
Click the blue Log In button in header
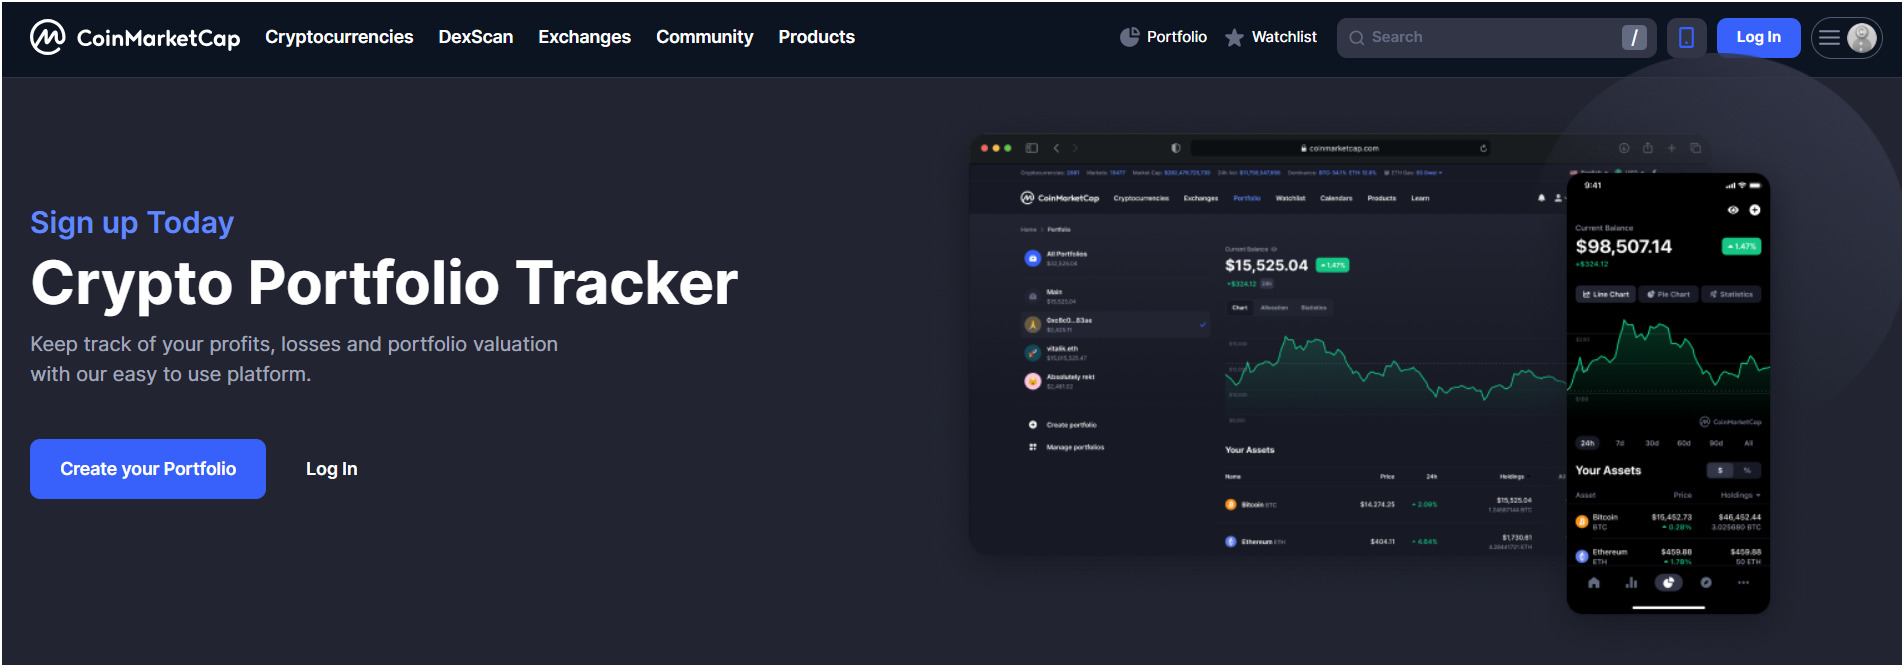click(x=1757, y=37)
